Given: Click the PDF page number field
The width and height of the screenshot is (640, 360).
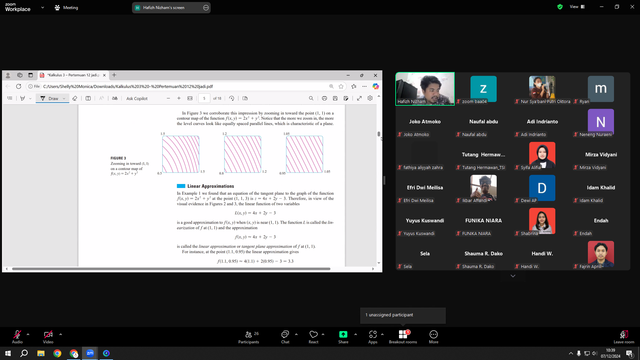Looking at the screenshot, I should 204,98.
